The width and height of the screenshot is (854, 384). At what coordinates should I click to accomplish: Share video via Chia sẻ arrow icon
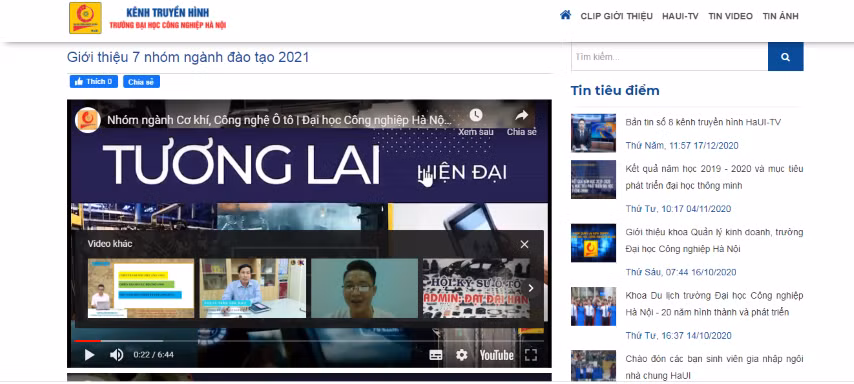[522, 121]
